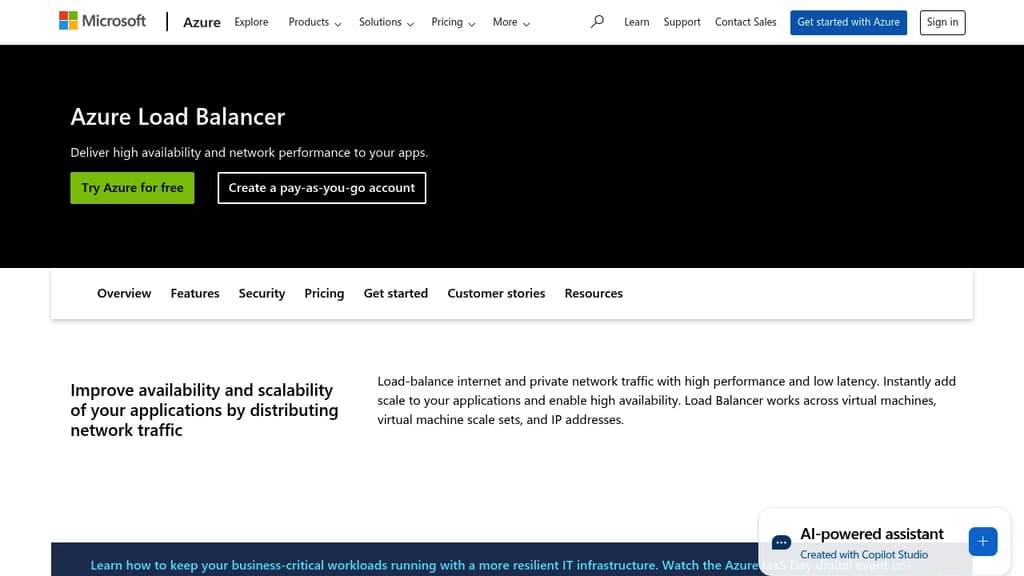
Task: Expand the Solutions dropdown
Action: 386,22
